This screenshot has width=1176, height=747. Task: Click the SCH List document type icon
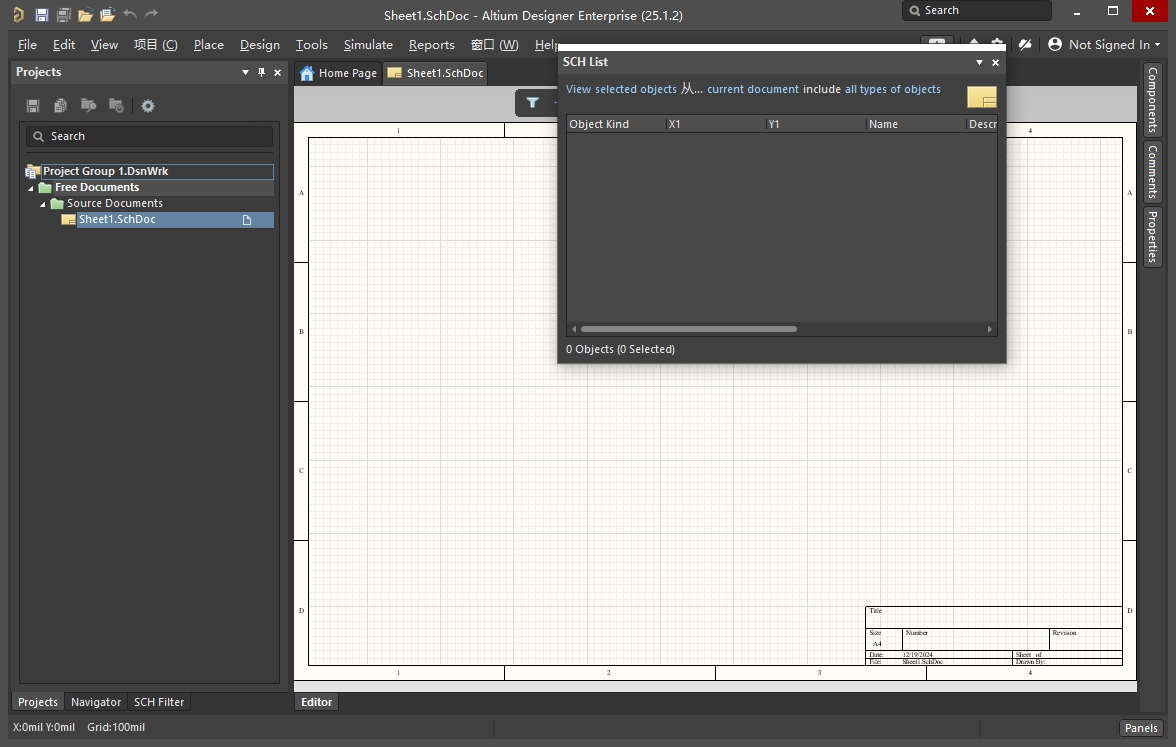(x=982, y=97)
